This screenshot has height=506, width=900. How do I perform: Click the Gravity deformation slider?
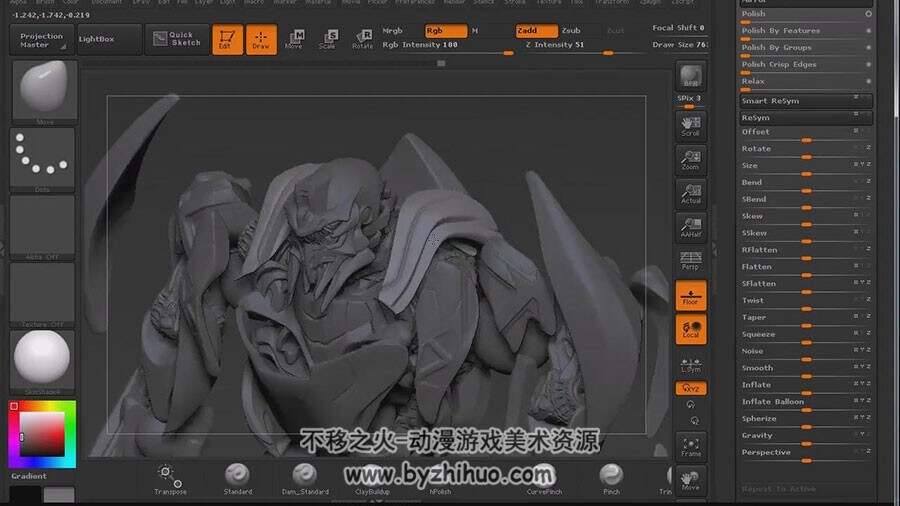click(806, 437)
